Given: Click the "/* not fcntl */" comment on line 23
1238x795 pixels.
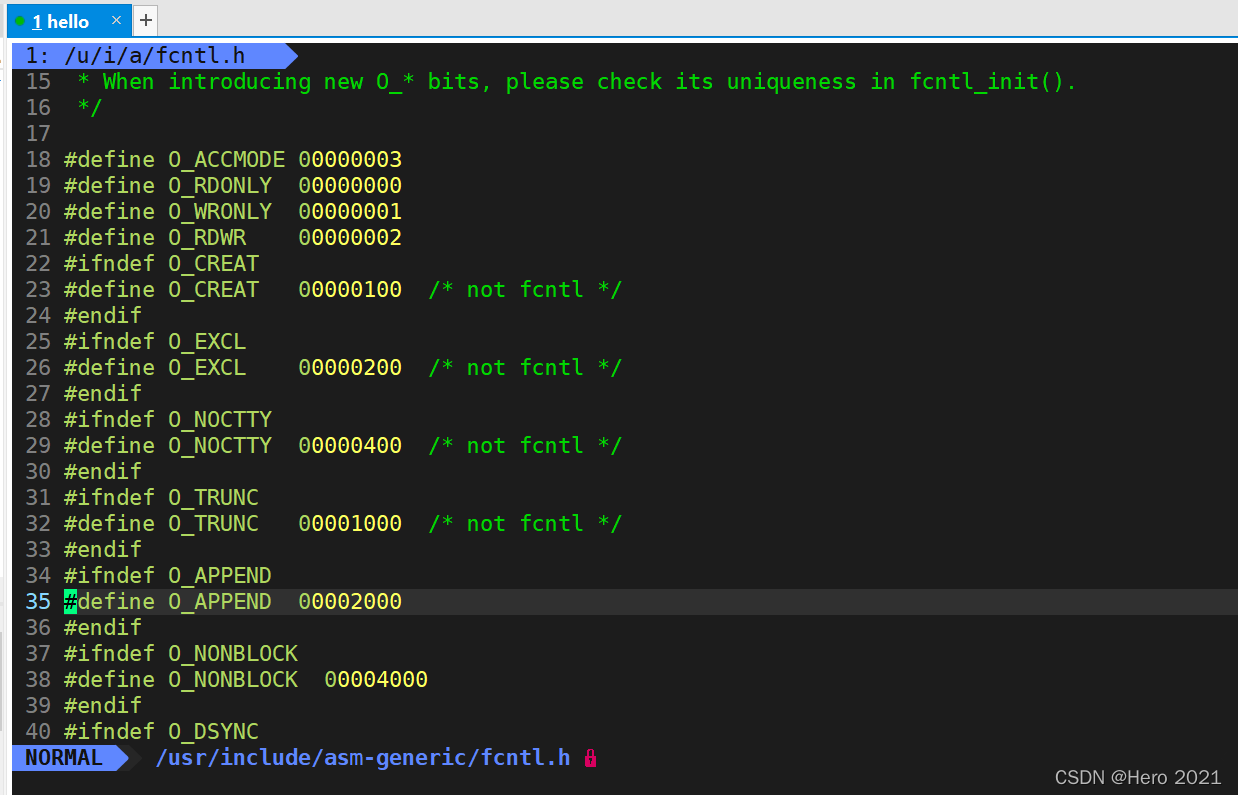Looking at the screenshot, I should tap(525, 289).
